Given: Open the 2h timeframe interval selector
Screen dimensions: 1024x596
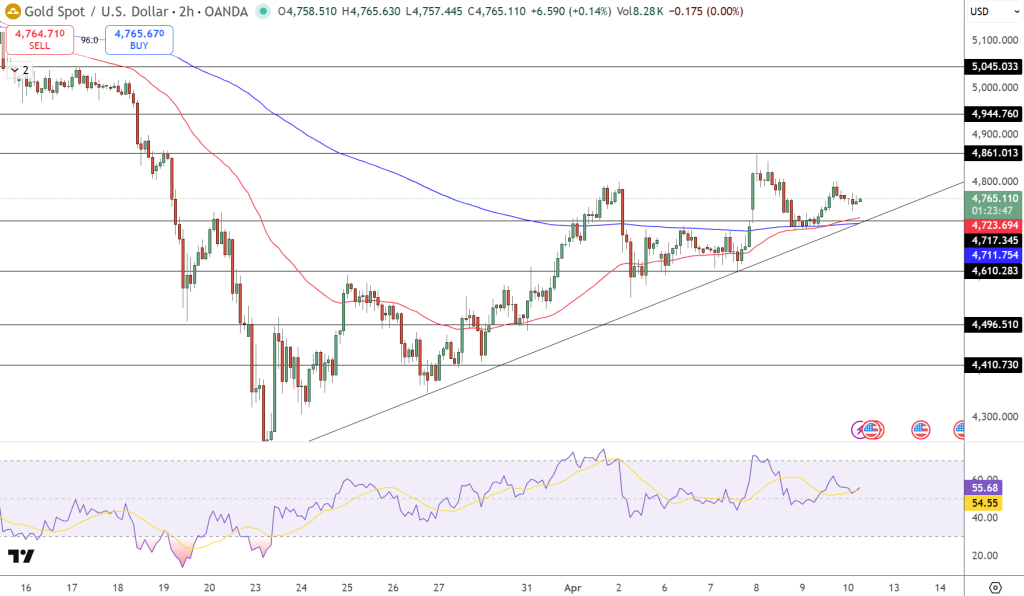Looking at the screenshot, I should [x=185, y=13].
